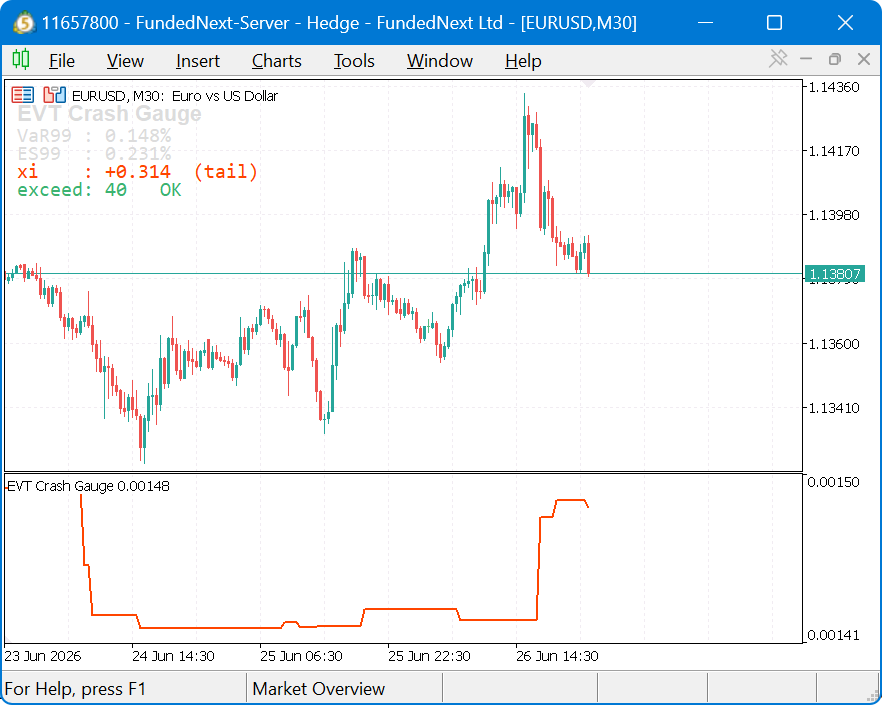Open the Help menu
Viewport: 882px width, 705px height.
click(x=523, y=61)
